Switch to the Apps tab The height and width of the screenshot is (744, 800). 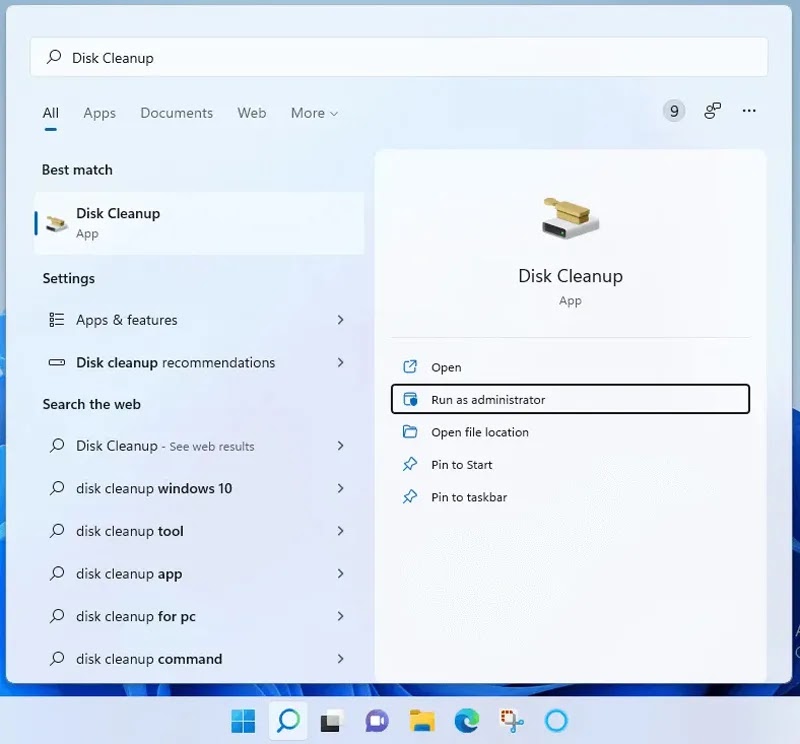coord(99,113)
